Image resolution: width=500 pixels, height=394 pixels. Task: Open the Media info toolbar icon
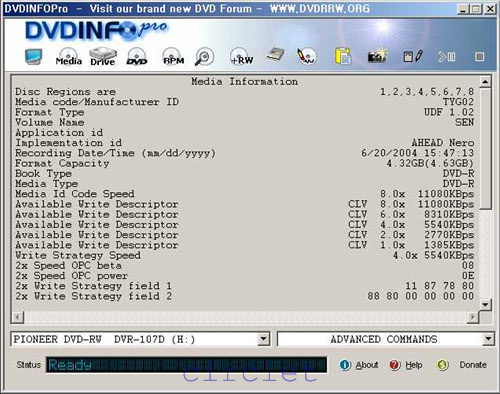(x=69, y=56)
